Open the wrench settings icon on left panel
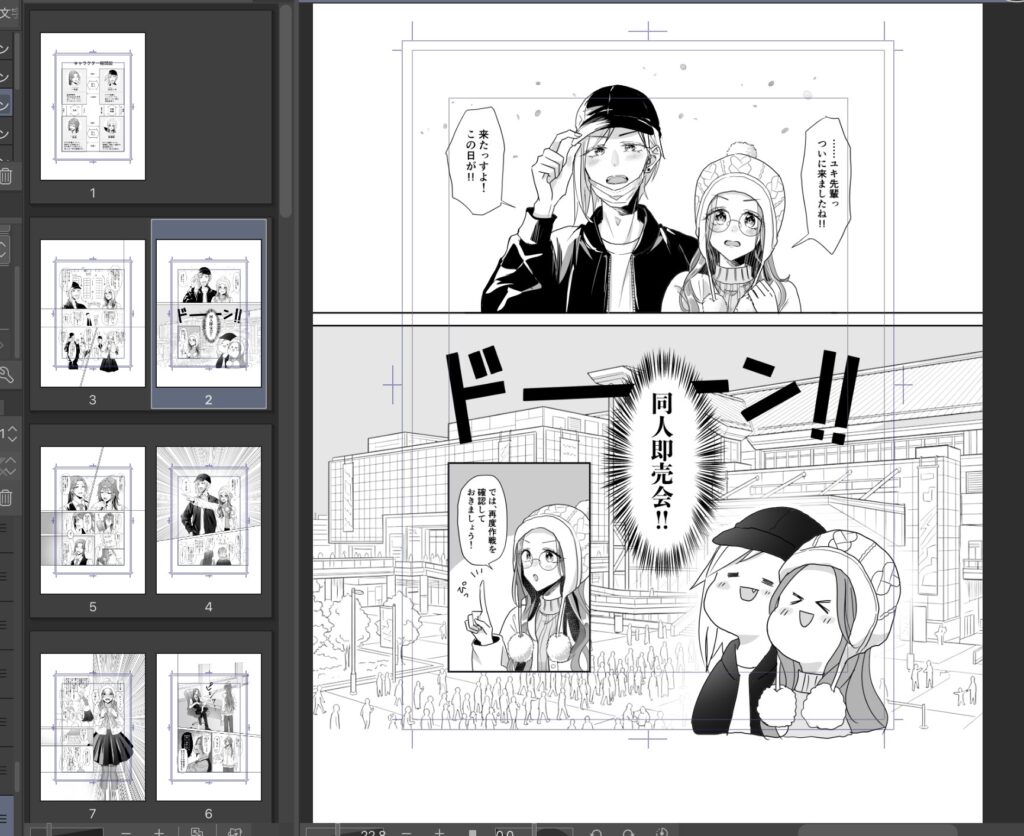Screen dimensions: 1024x836 (5, 375)
